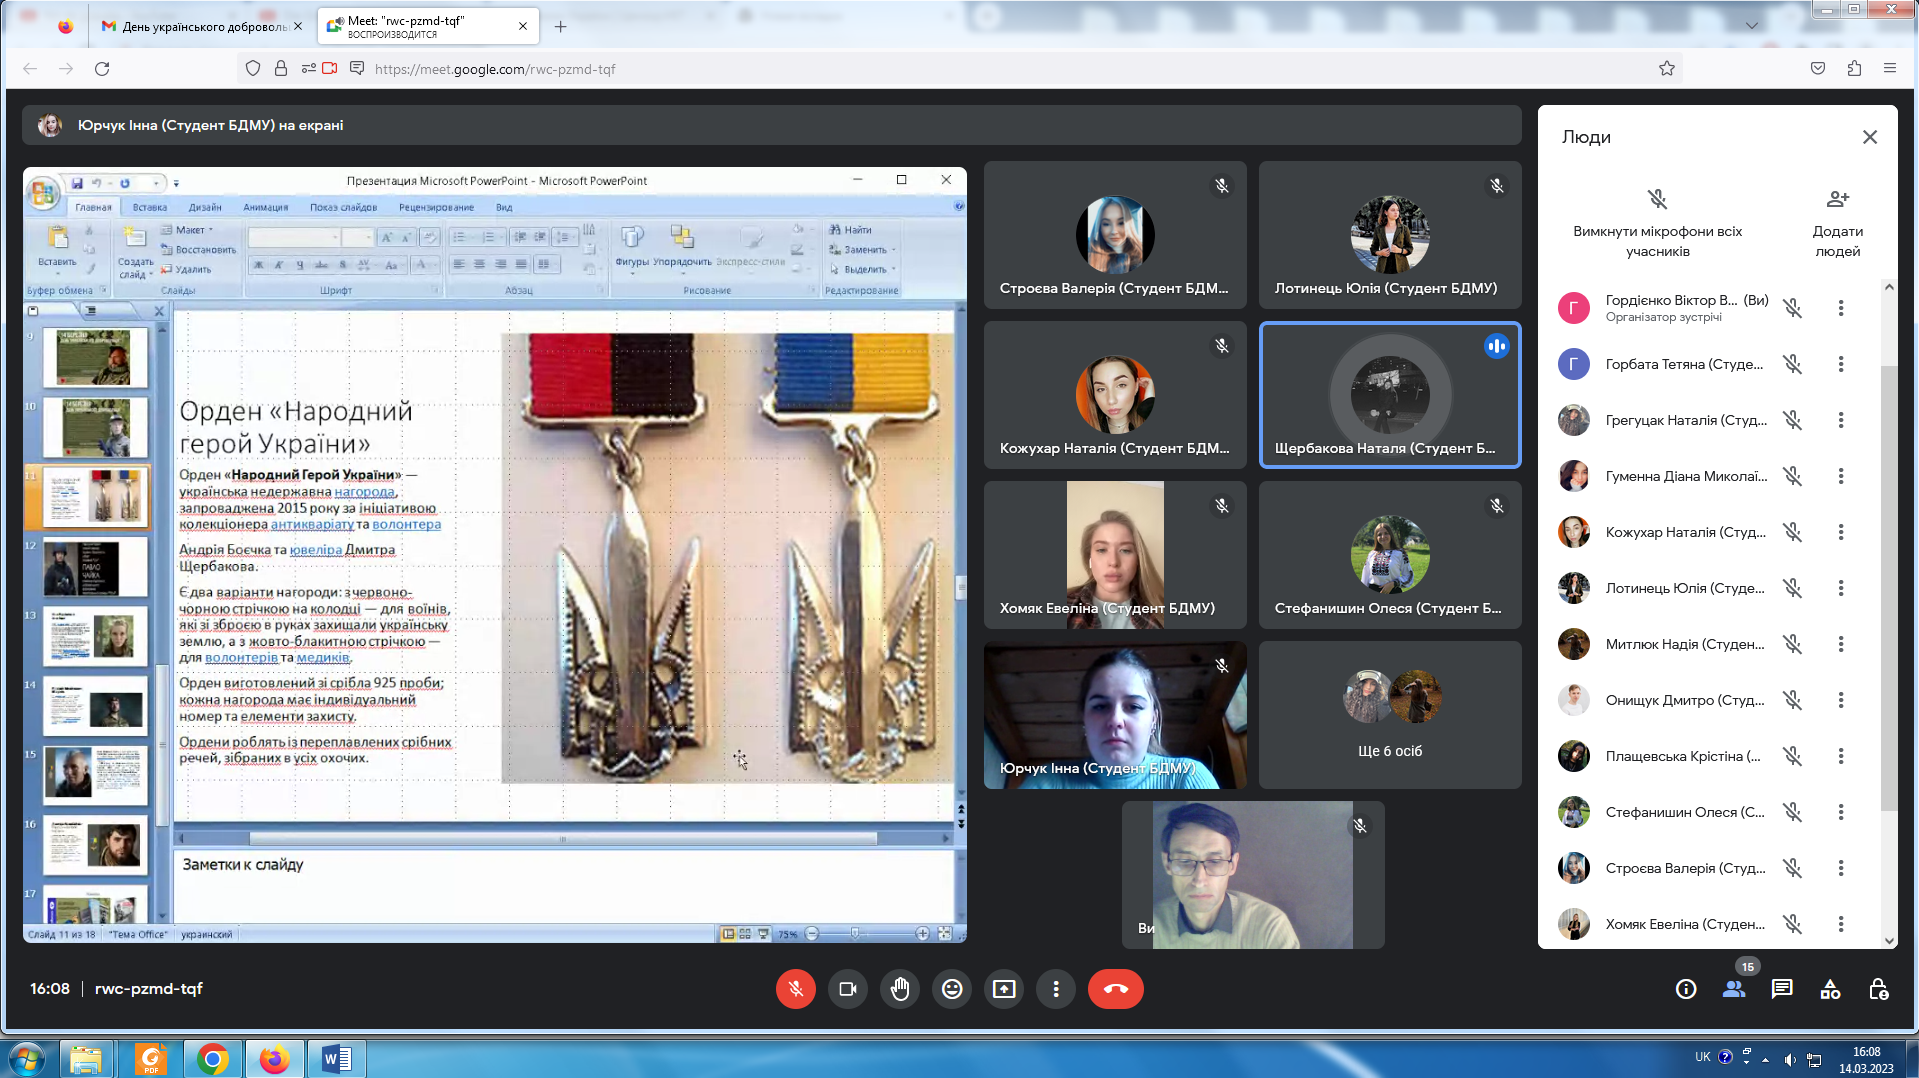Click the Present now screen share icon
Image resolution: width=1919 pixels, height=1078 pixels.
[1004, 989]
